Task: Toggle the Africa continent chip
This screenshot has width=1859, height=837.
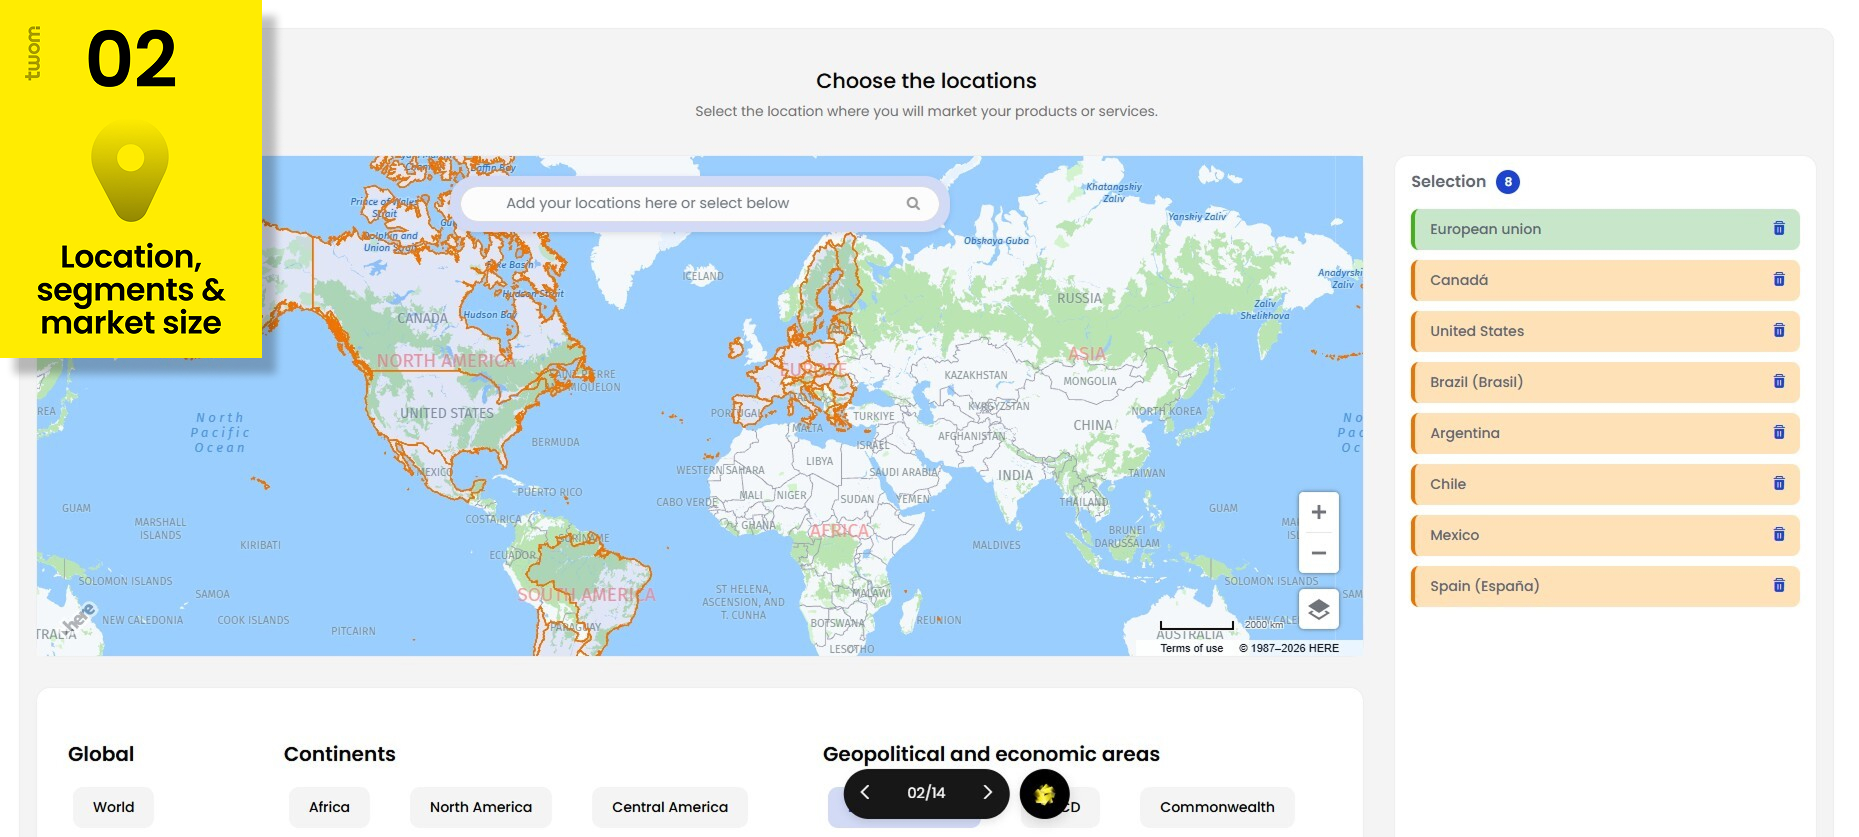Action: pyautogui.click(x=329, y=807)
